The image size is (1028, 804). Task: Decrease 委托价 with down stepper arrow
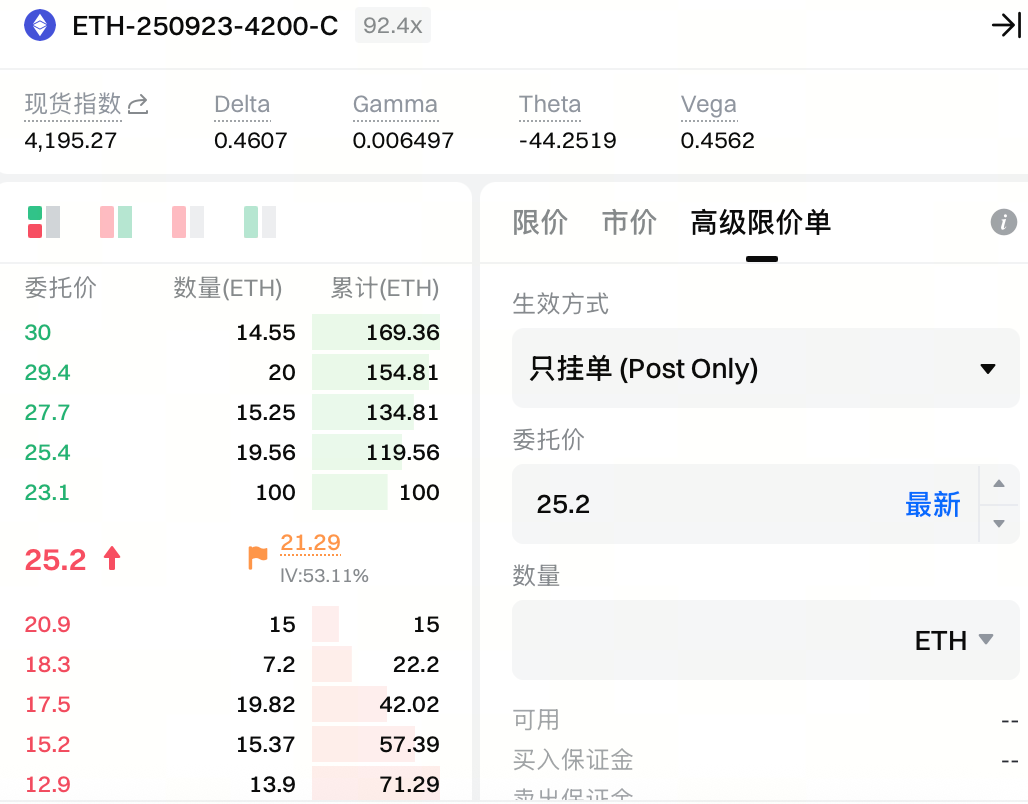[998, 523]
